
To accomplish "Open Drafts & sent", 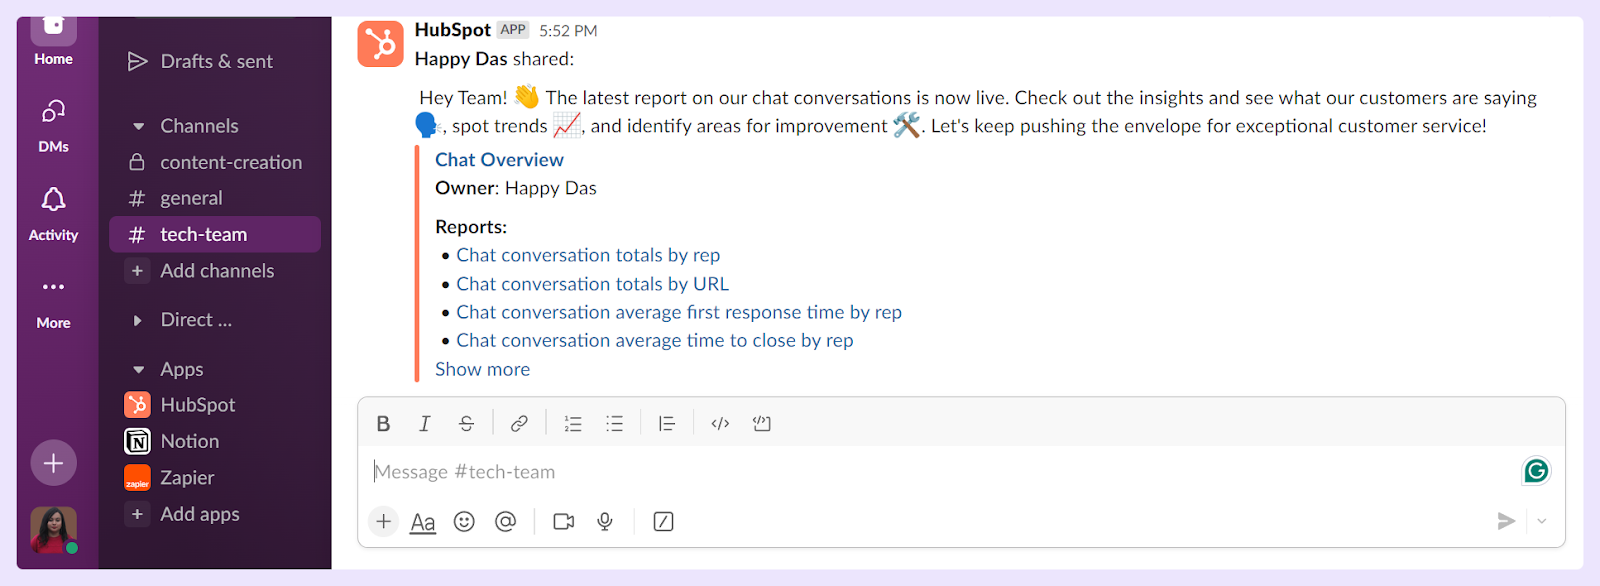I will click(200, 61).
